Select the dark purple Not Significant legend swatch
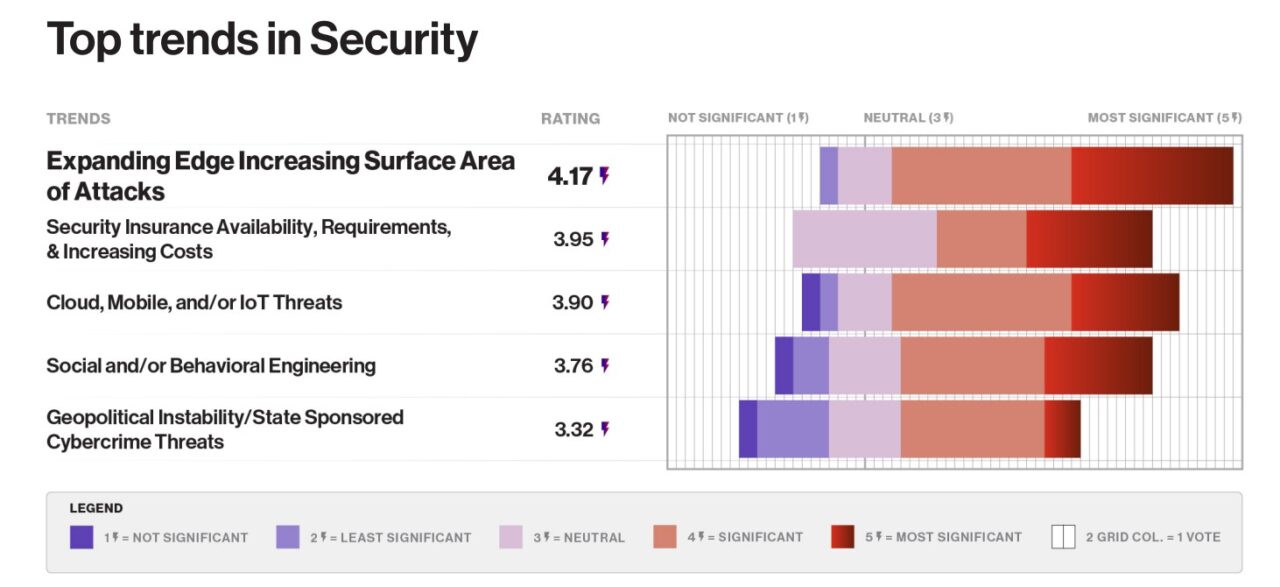The width and height of the screenshot is (1280, 587). [x=81, y=537]
